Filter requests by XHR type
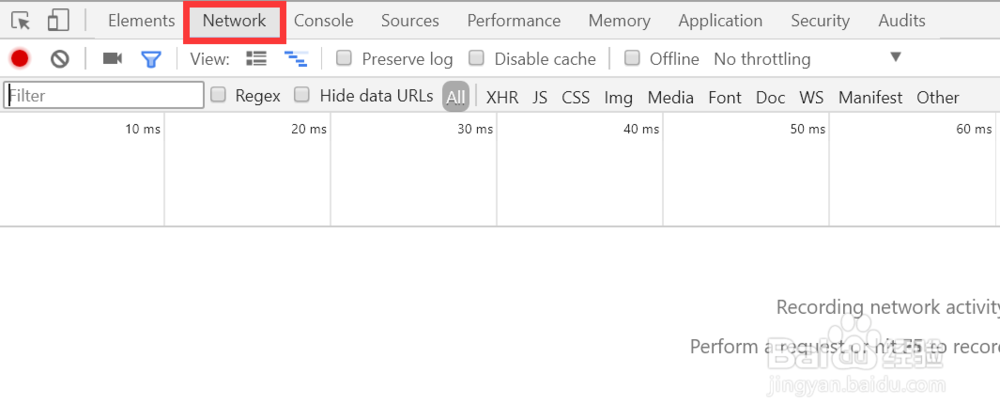1000x420 pixels. click(x=502, y=98)
